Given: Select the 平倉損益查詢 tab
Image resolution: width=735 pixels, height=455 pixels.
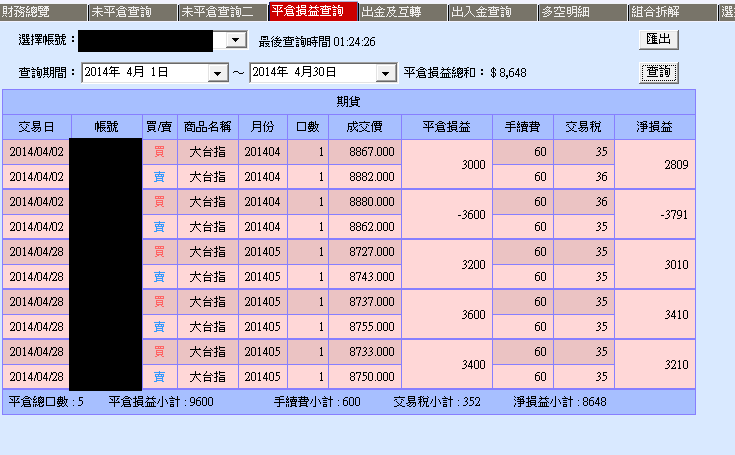Looking at the screenshot, I should point(313,11).
